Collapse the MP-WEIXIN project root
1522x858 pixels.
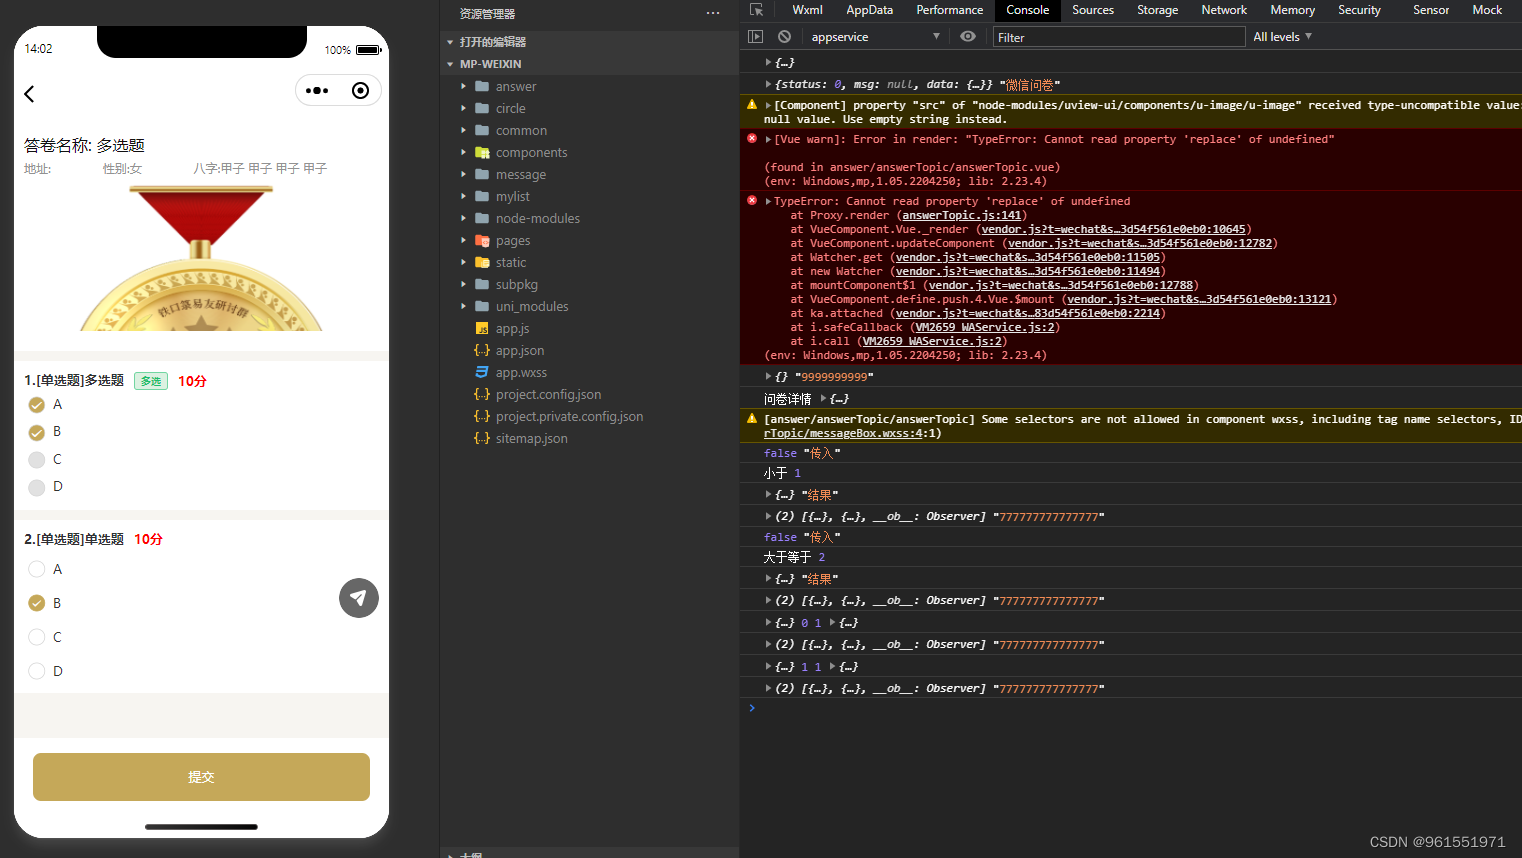[x=450, y=64]
